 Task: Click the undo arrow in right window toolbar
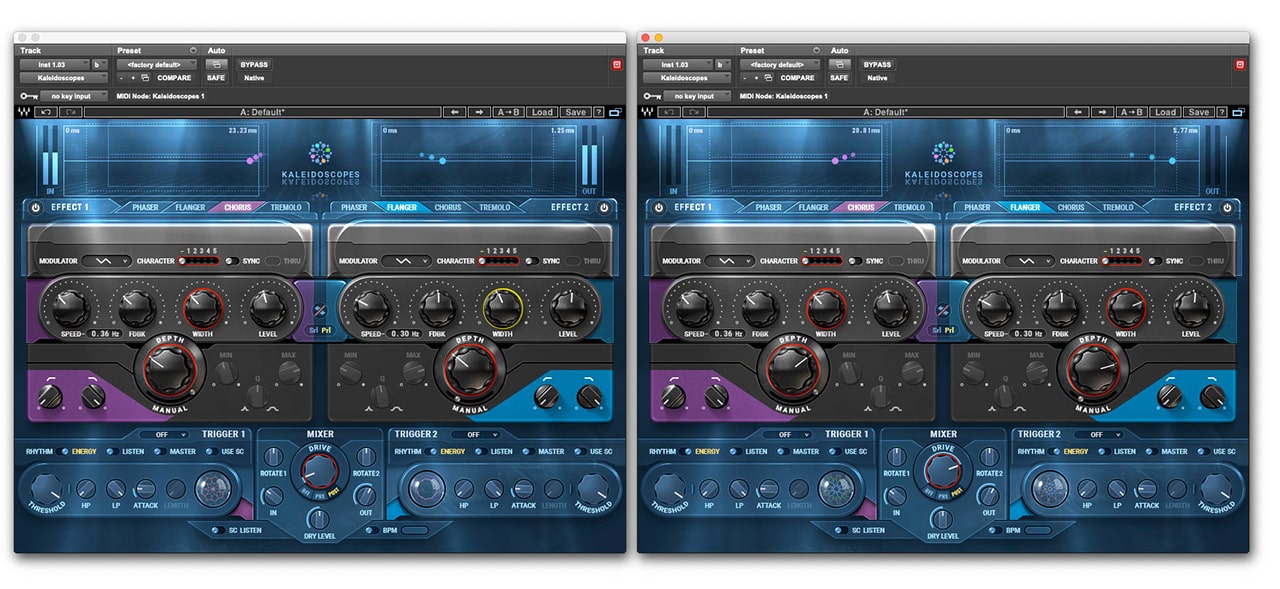click(668, 112)
